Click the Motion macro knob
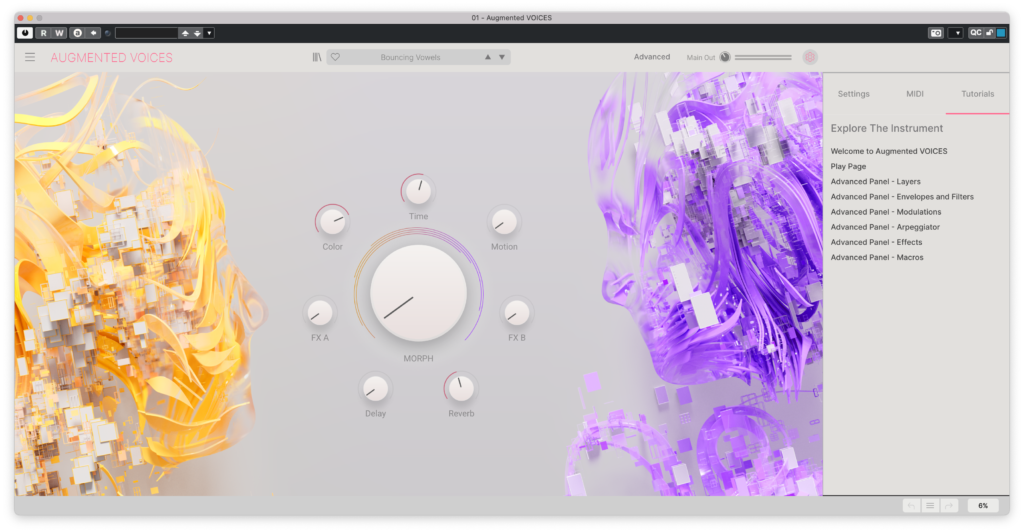Viewport: 1024px width, 532px height. click(x=504, y=222)
